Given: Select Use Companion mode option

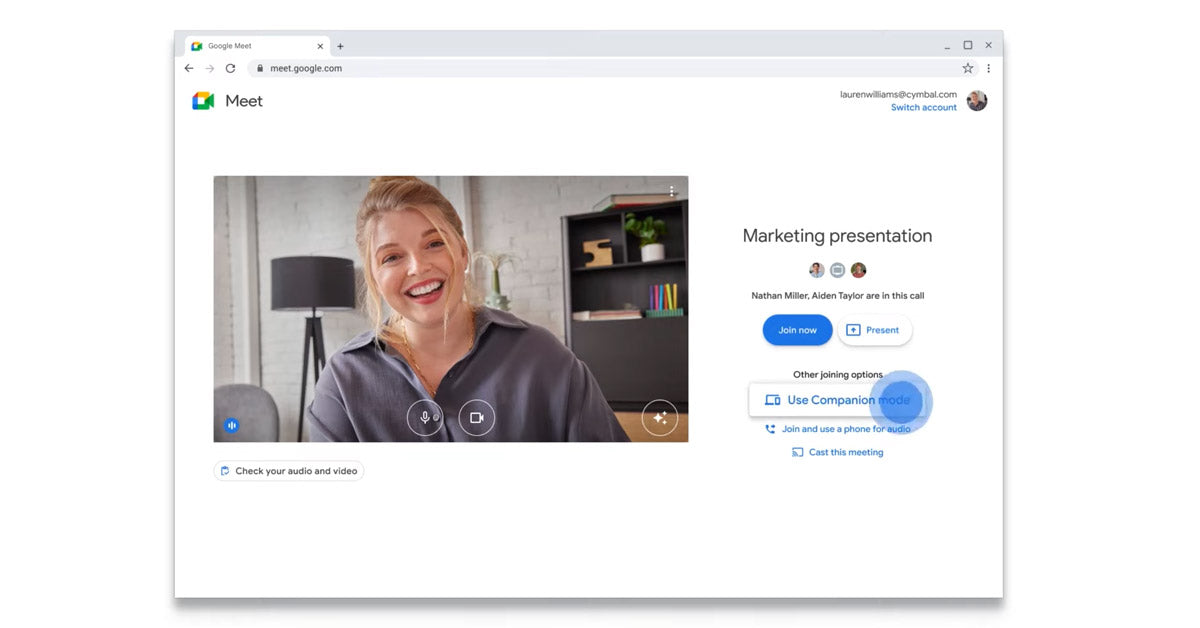Looking at the screenshot, I should point(837,400).
